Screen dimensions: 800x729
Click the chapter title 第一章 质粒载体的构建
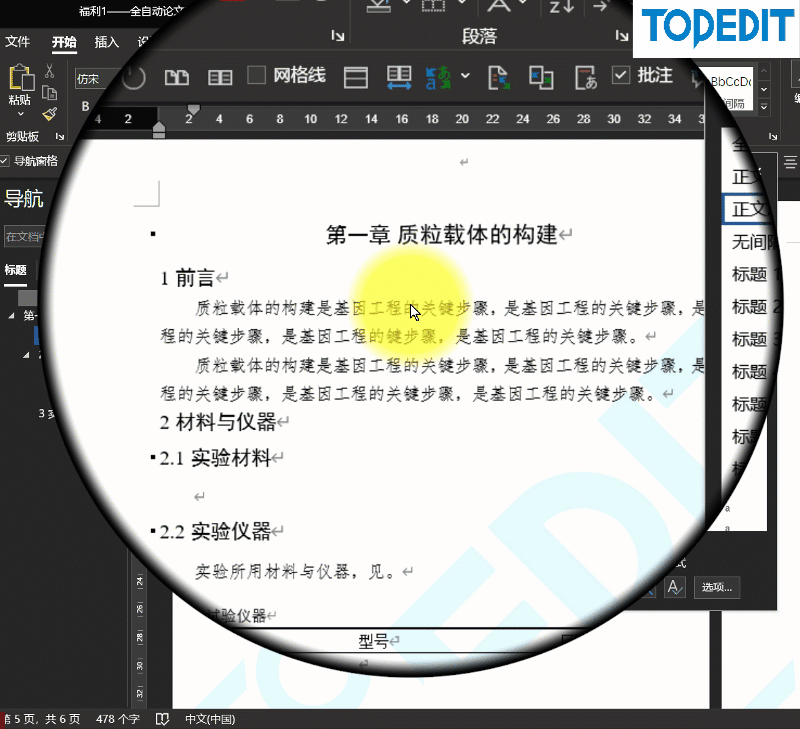[x=442, y=235]
